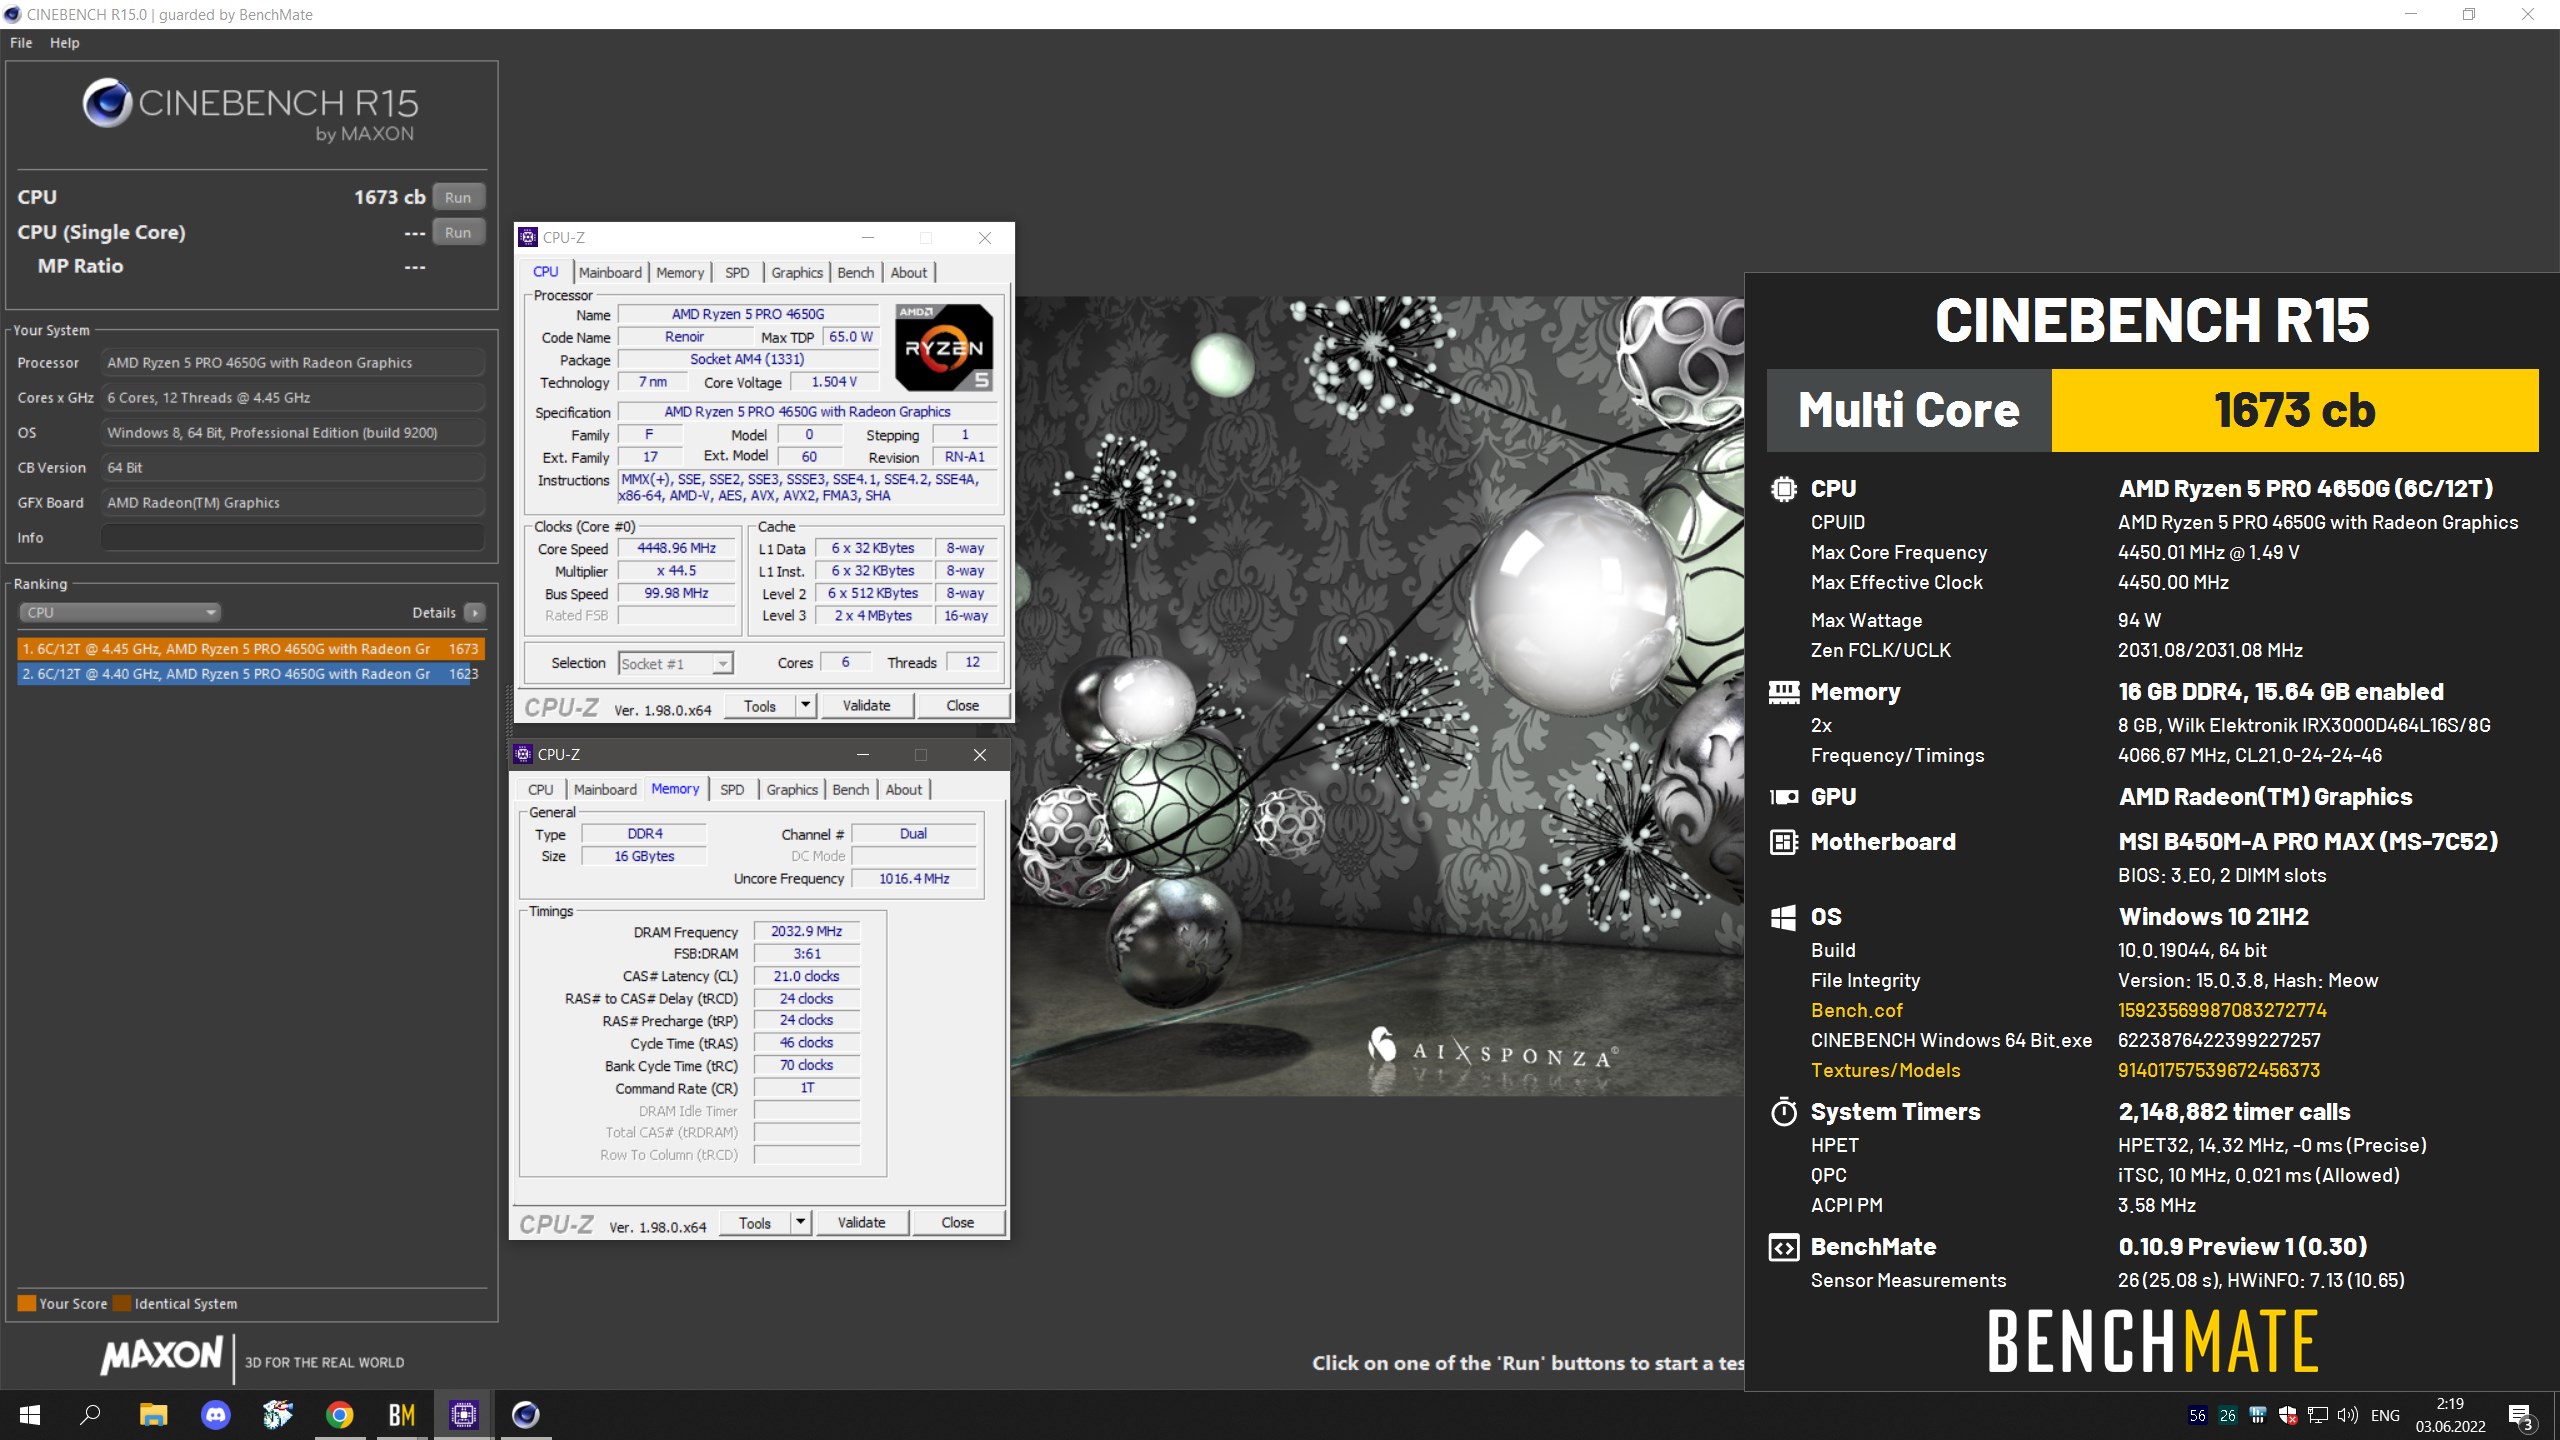Click the ranking Details arrow button

pos(475,612)
